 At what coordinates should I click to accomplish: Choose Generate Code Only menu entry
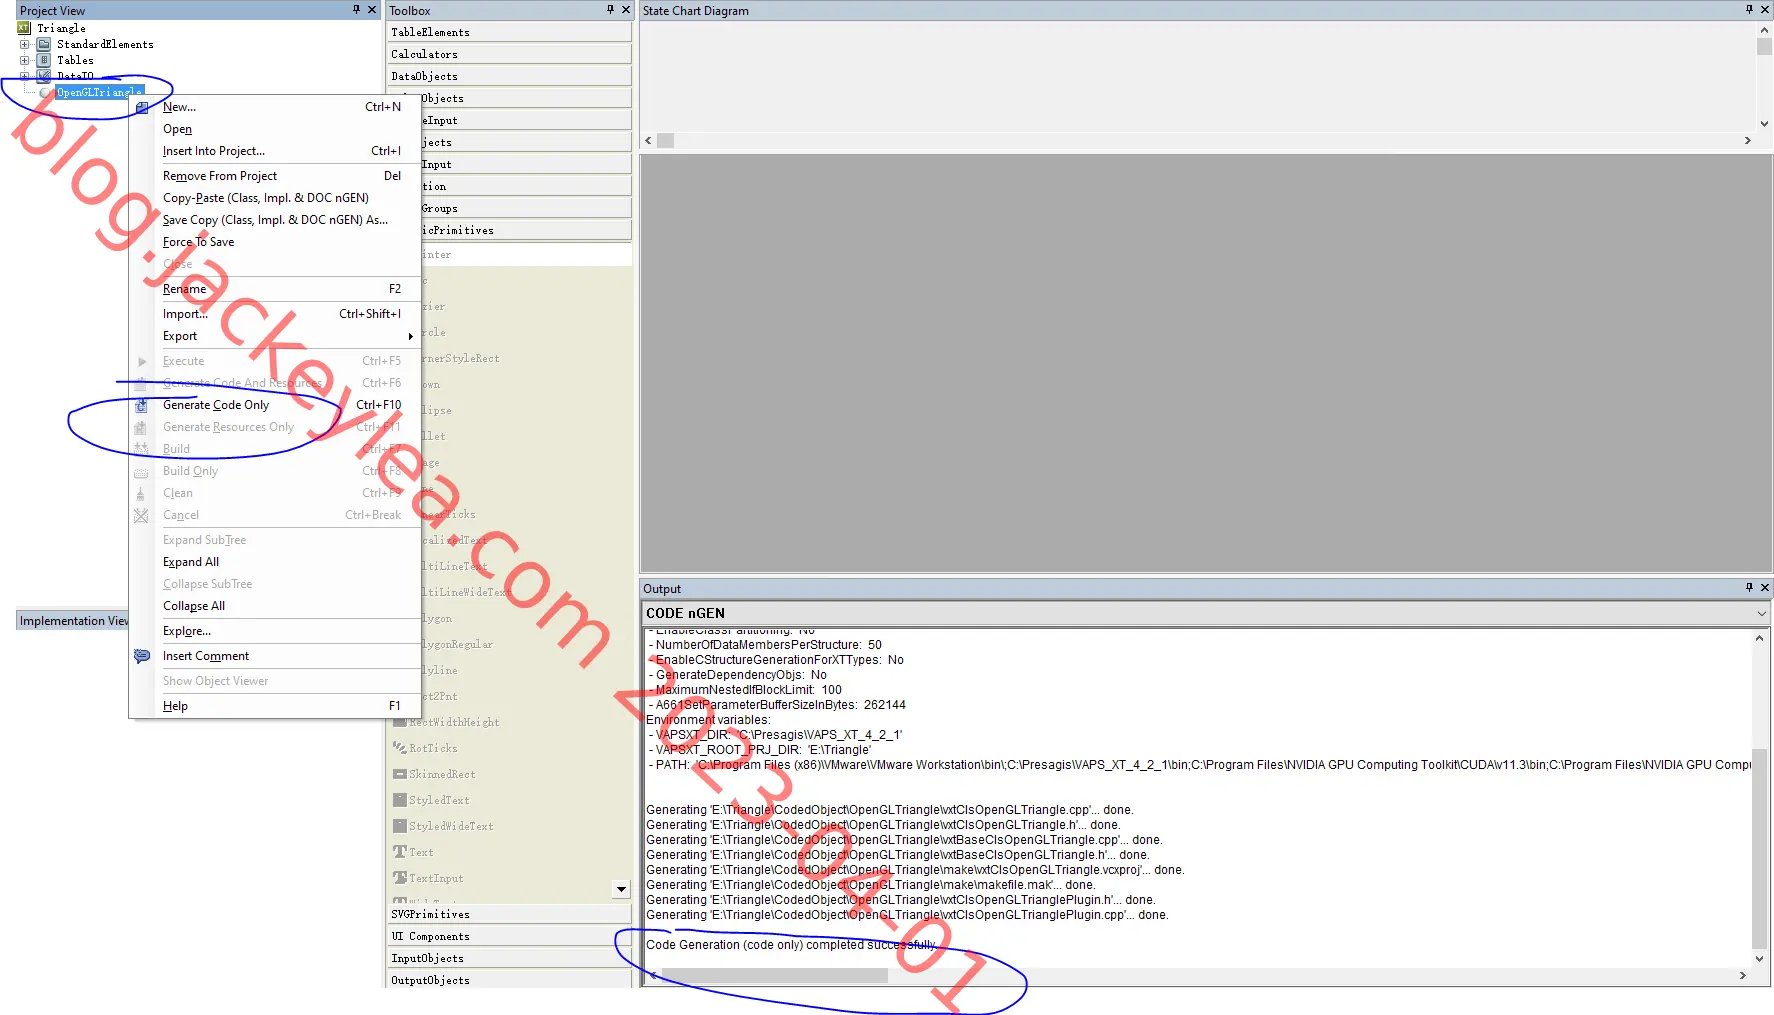tap(275, 405)
